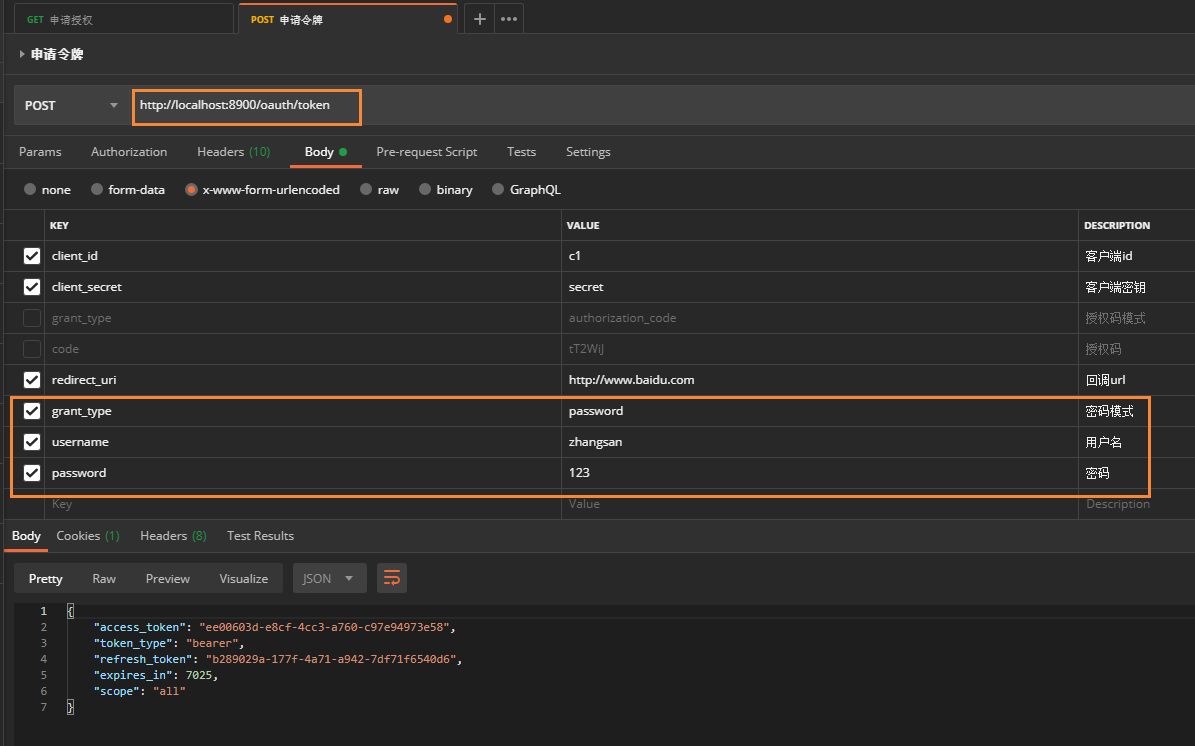This screenshot has width=1195, height=746.
Task: Click the expires_in value 7025
Action: [199, 675]
